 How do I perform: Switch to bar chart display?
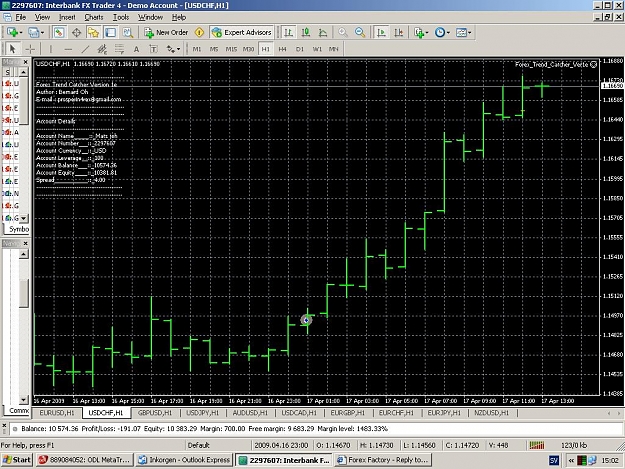pyautogui.click(x=288, y=33)
